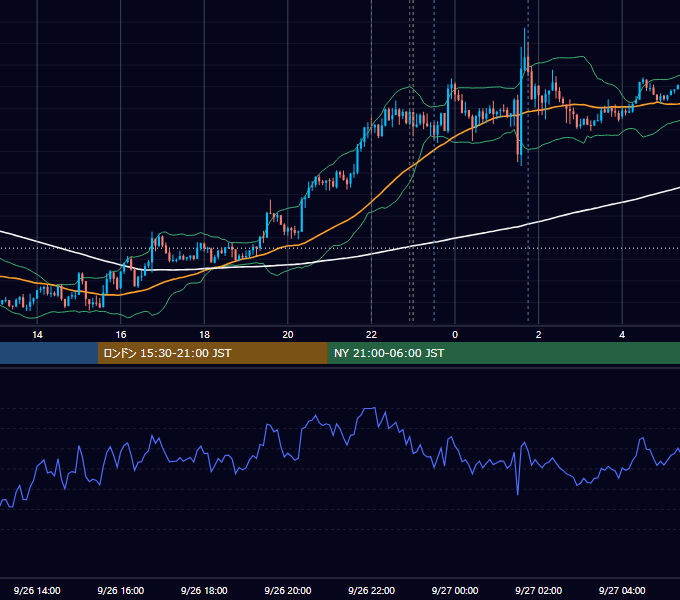The image size is (680, 600).
Task: Click the 9/26 16:00 date label
Action: pos(121,590)
